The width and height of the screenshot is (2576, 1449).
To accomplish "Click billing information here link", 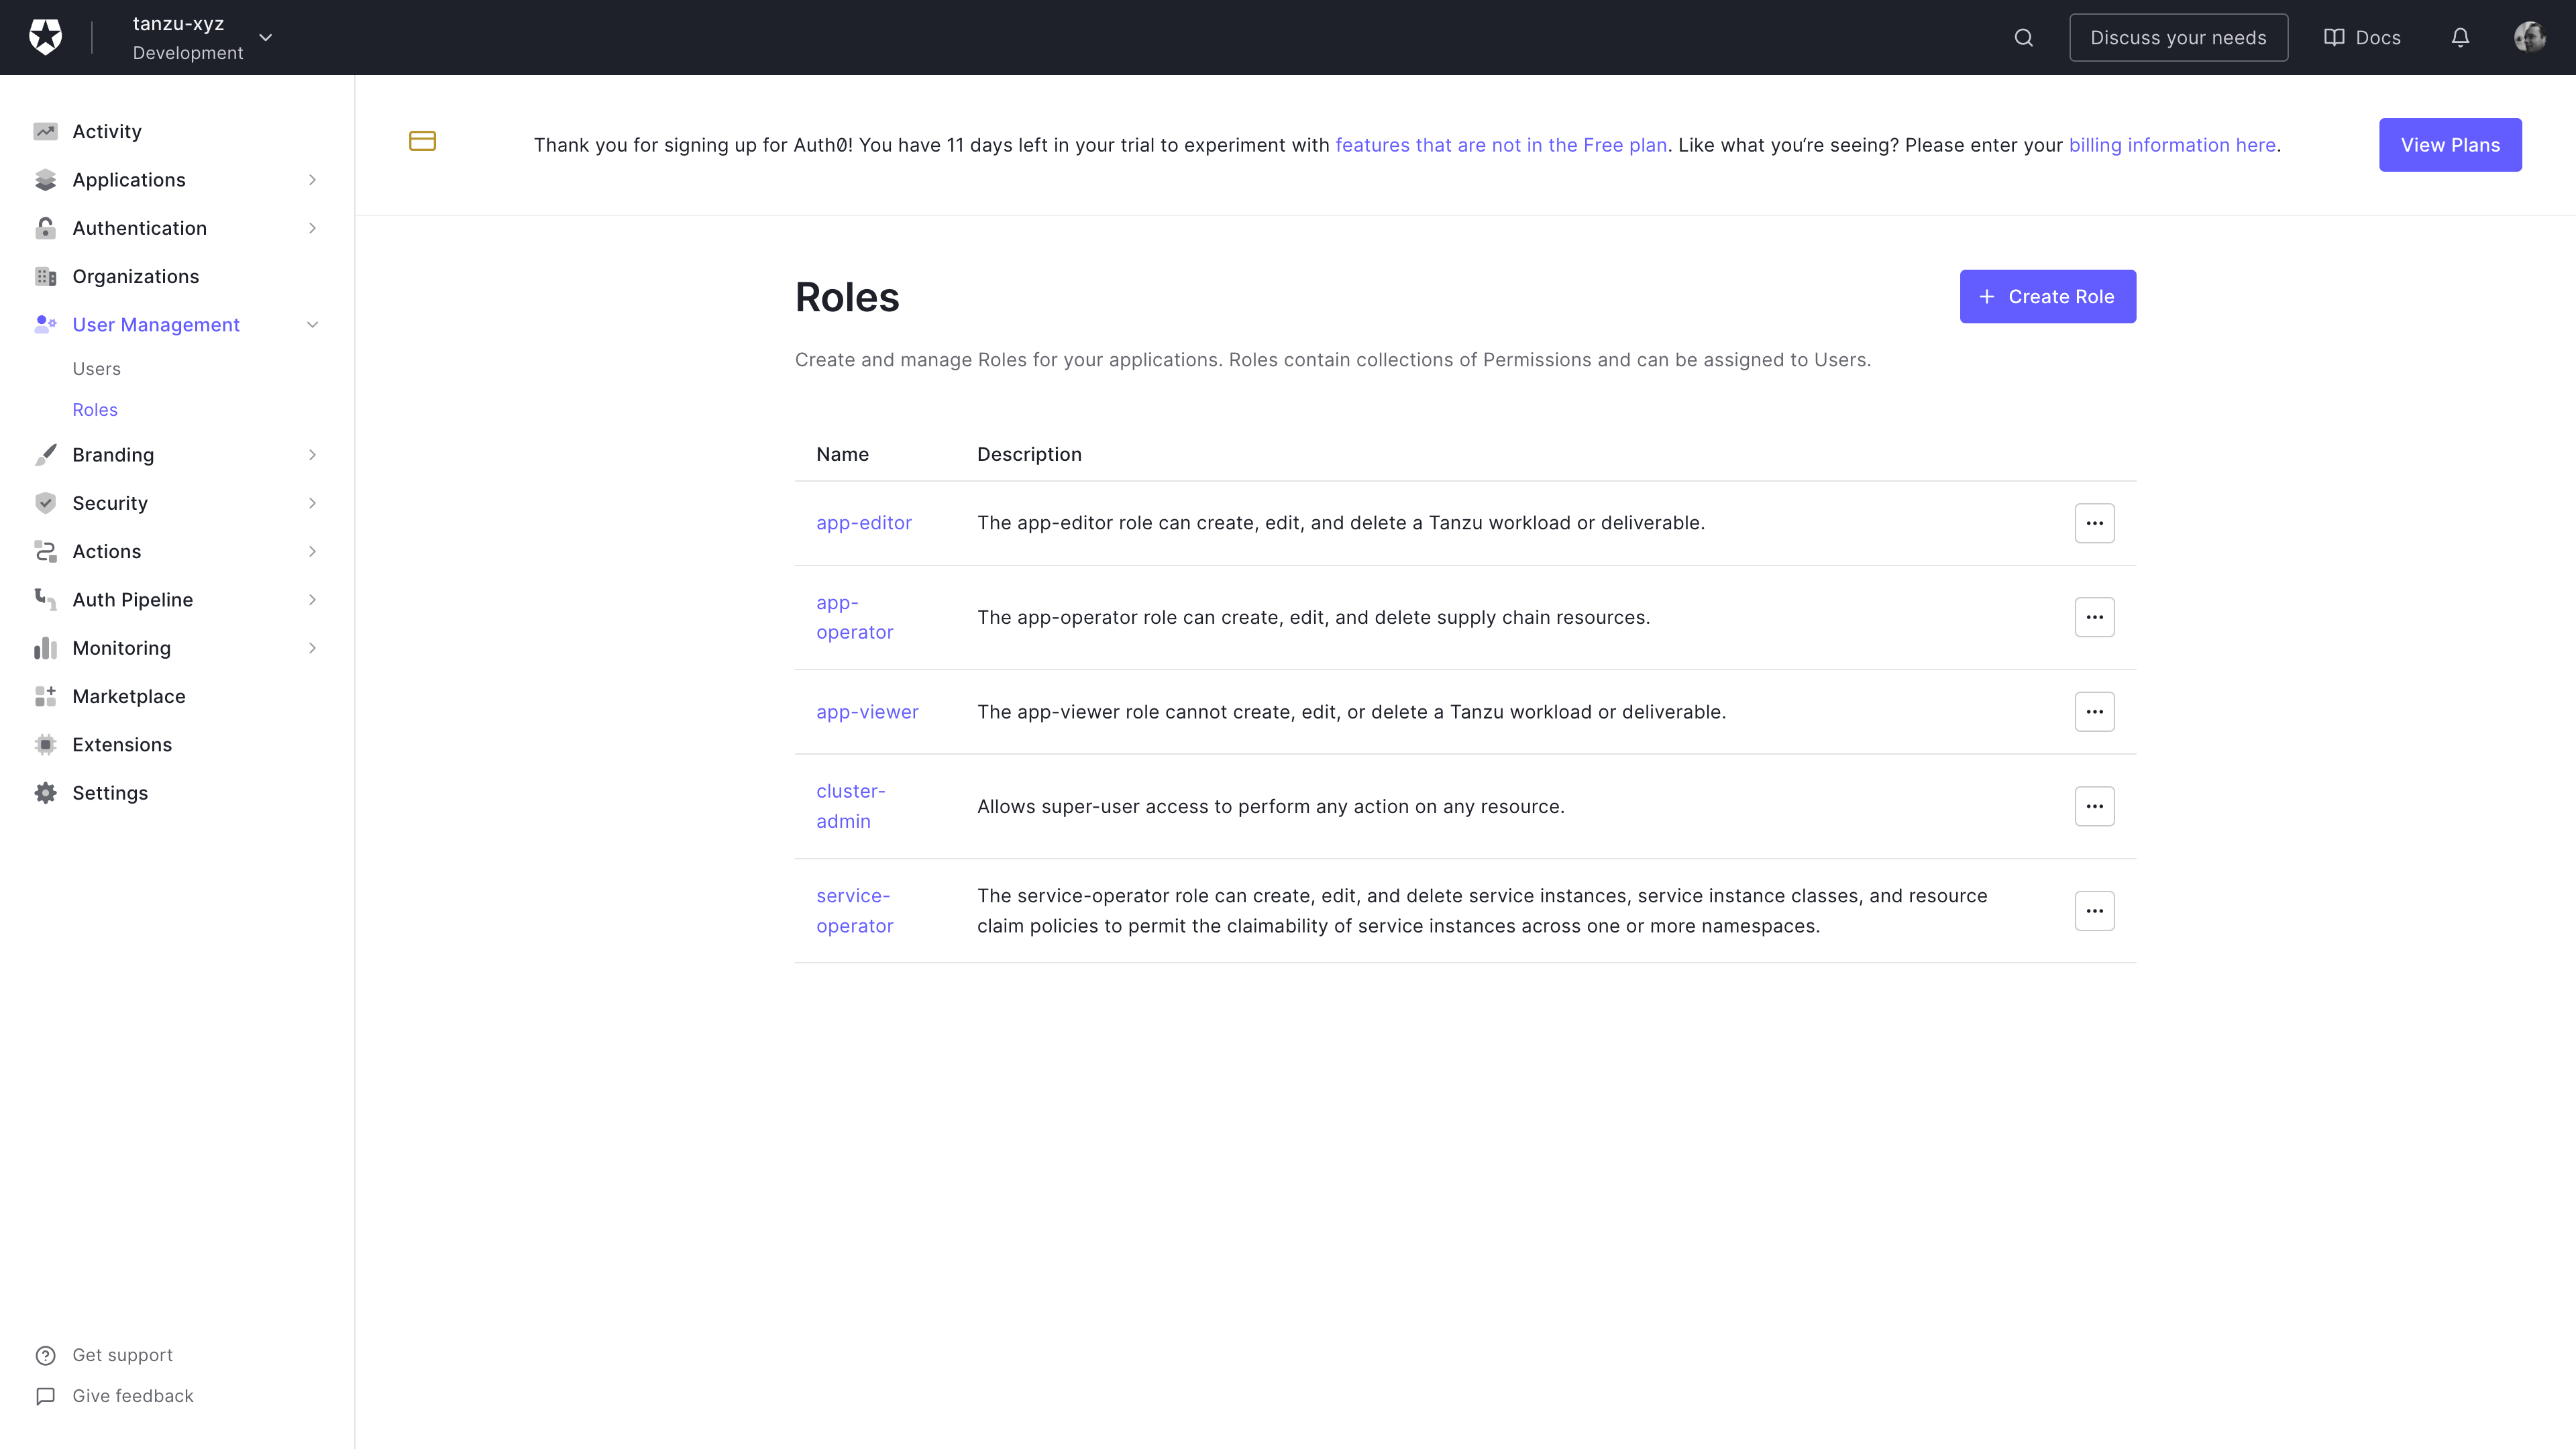I will point(2173,145).
